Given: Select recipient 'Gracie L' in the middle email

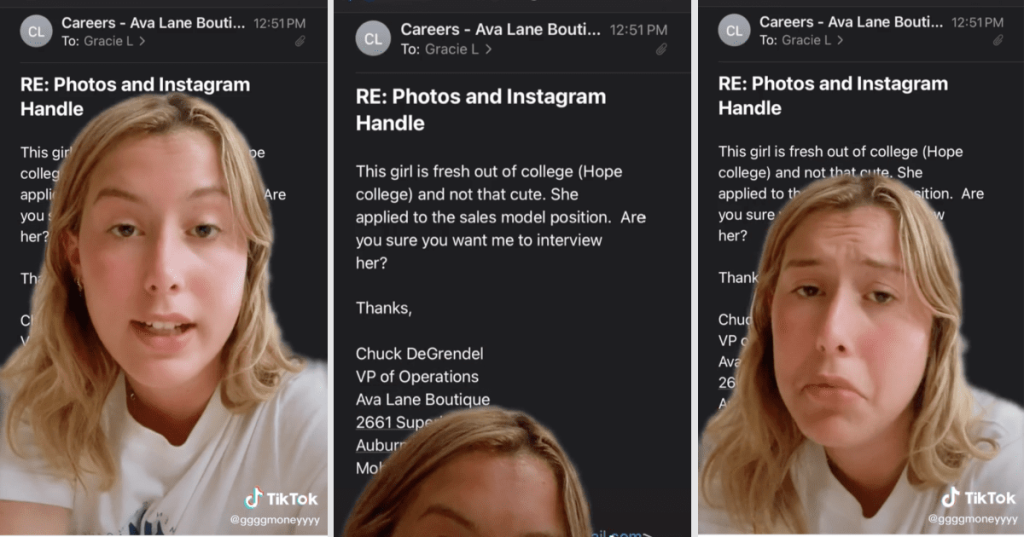Looking at the screenshot, I should 451,49.
